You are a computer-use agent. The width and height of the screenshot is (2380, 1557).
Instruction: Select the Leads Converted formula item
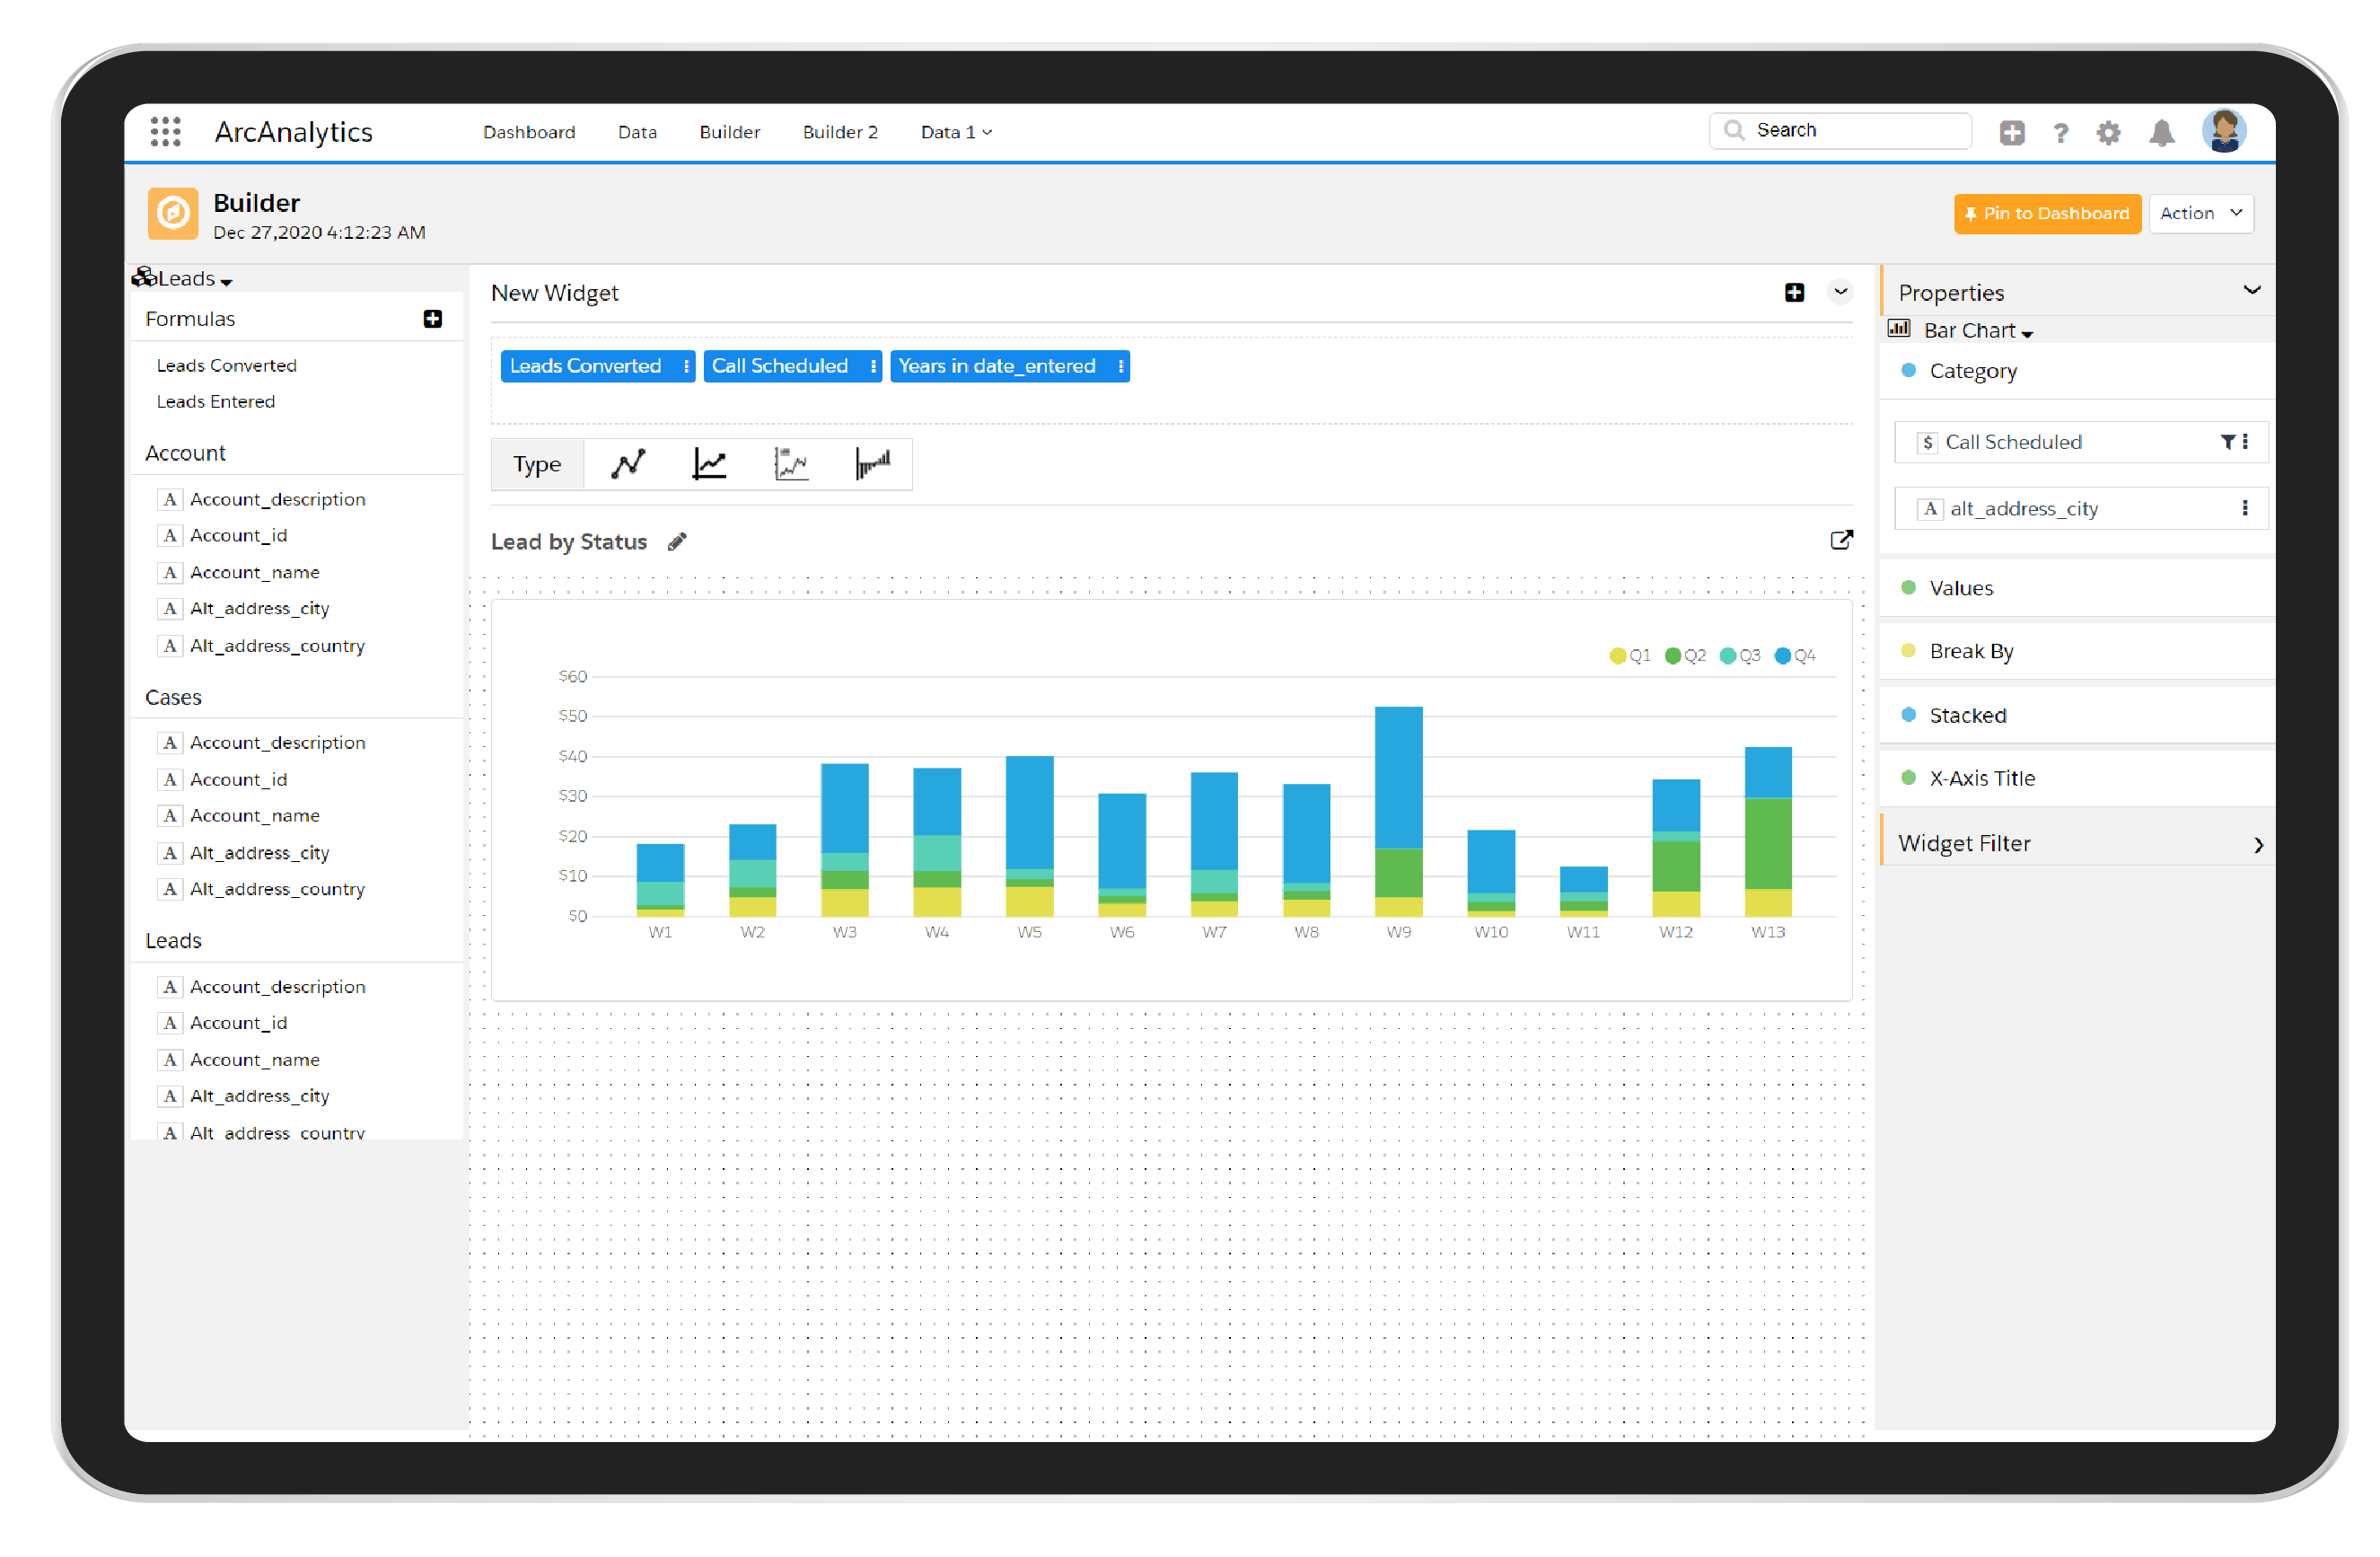click(227, 365)
